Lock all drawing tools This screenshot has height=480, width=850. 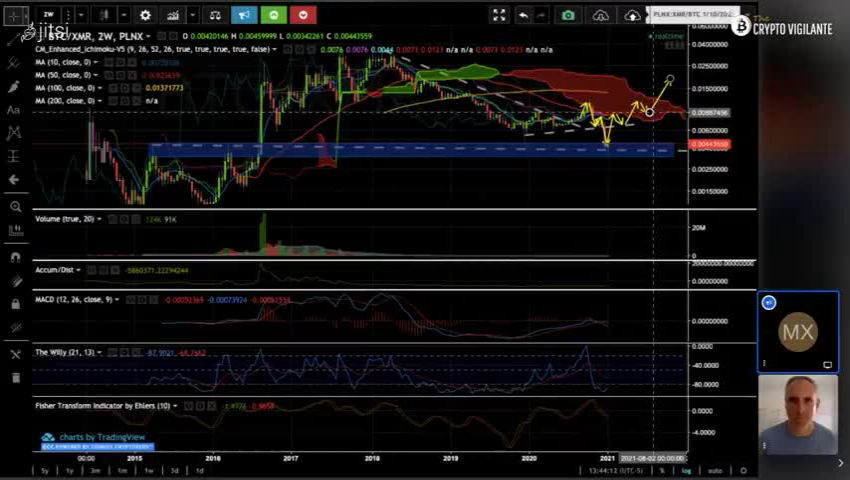(15, 304)
